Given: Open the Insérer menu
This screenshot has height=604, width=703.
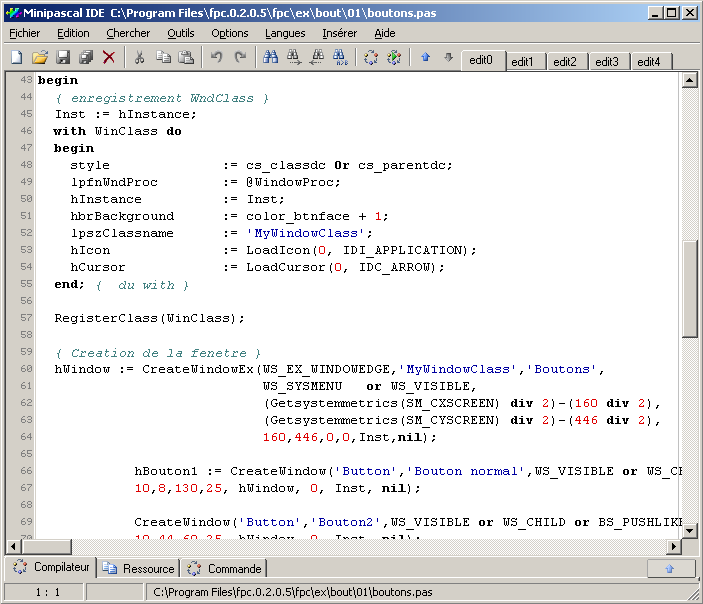Looking at the screenshot, I should click(339, 33).
